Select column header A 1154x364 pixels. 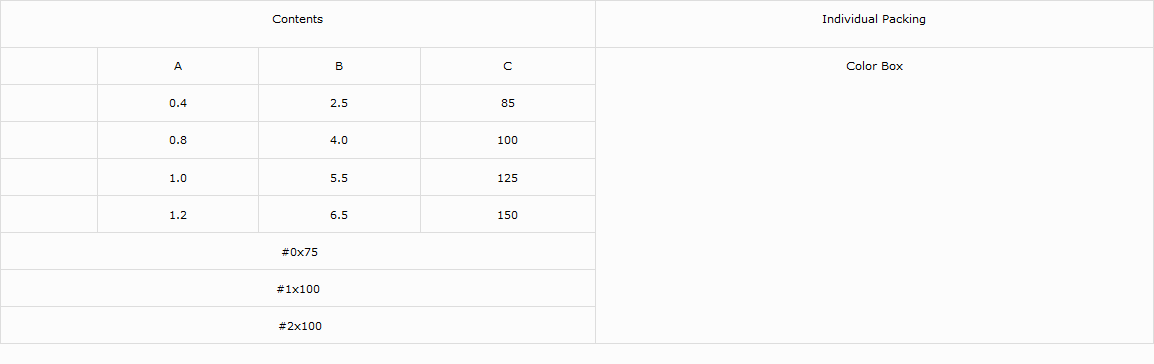[177, 66]
